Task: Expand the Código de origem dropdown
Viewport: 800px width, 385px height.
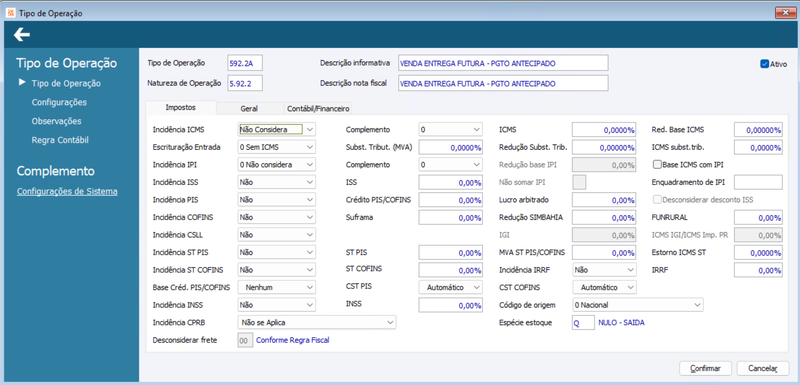Action: click(638, 305)
